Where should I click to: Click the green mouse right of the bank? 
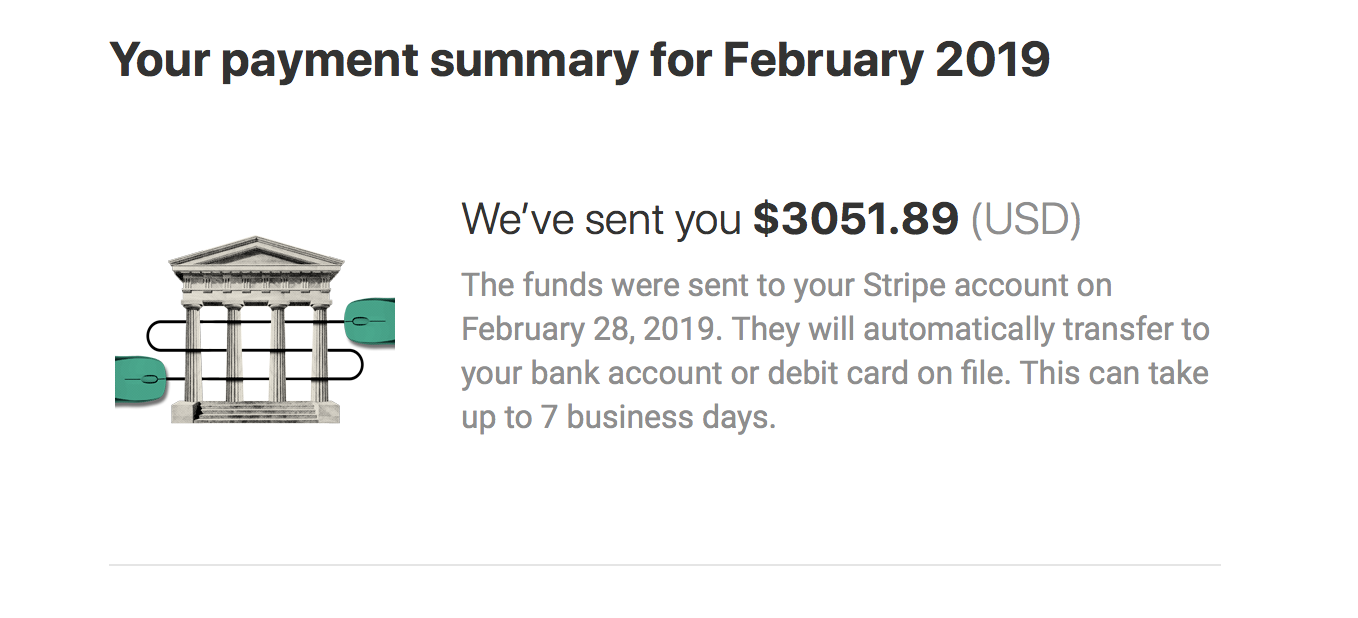[x=370, y=321]
